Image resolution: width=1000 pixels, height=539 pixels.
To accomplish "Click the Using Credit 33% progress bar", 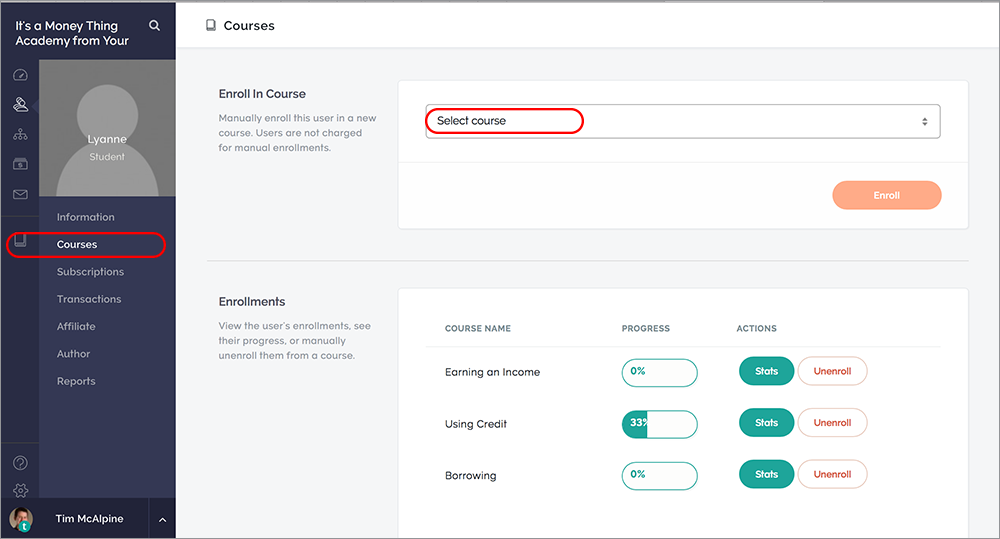I will point(659,424).
